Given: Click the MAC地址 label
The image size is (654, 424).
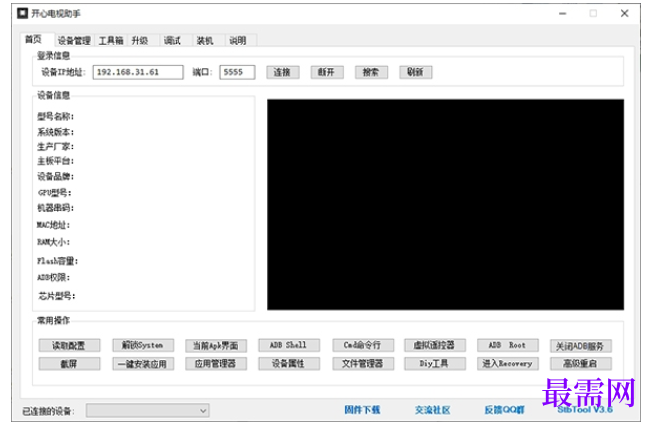Looking at the screenshot, I should tap(53, 225).
